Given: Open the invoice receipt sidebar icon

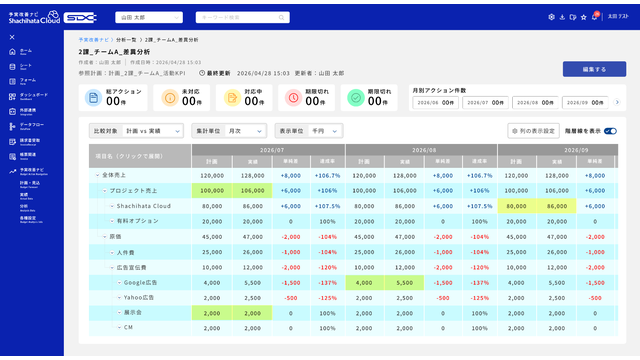Looking at the screenshot, I should [x=12, y=142].
